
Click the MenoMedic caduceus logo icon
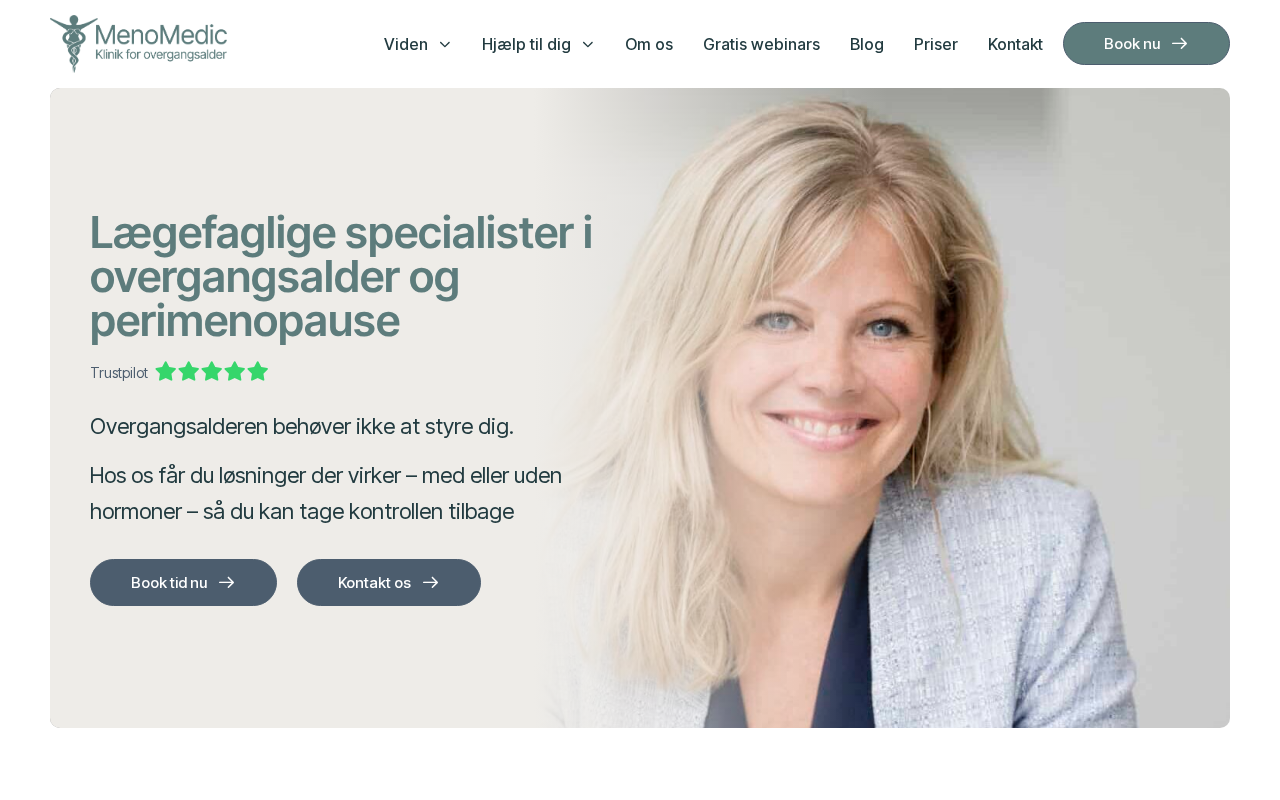point(73,43)
